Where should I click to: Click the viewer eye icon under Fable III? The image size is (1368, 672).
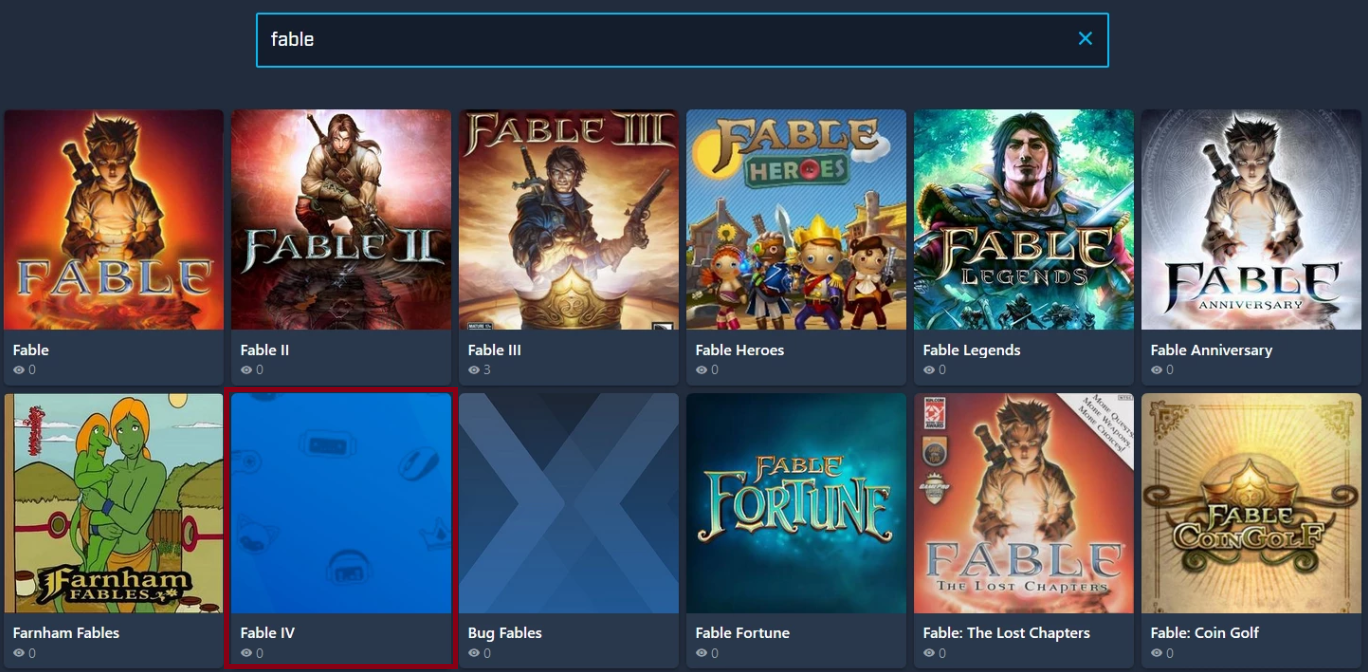(474, 370)
